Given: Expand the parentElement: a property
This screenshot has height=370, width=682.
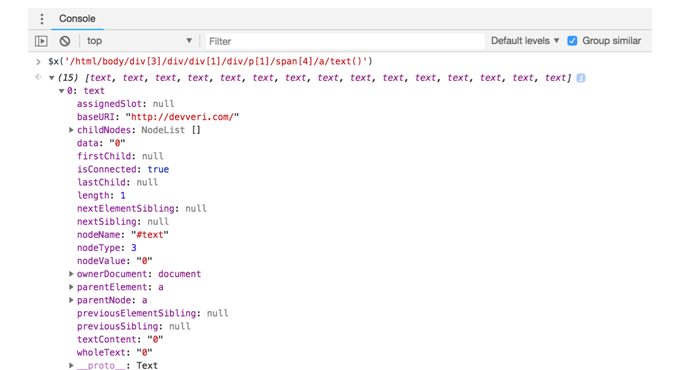Looking at the screenshot, I should [x=71, y=287].
